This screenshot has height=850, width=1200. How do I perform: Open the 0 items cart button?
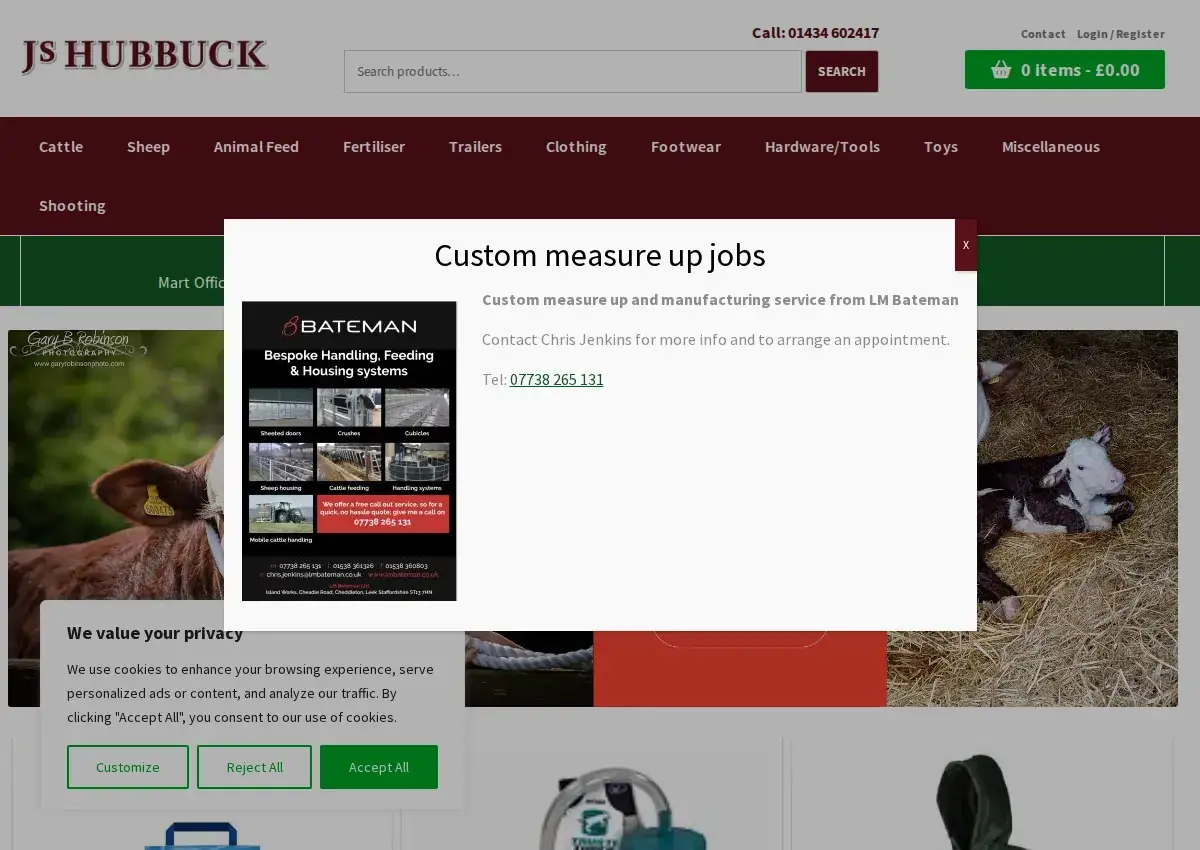1065,70
